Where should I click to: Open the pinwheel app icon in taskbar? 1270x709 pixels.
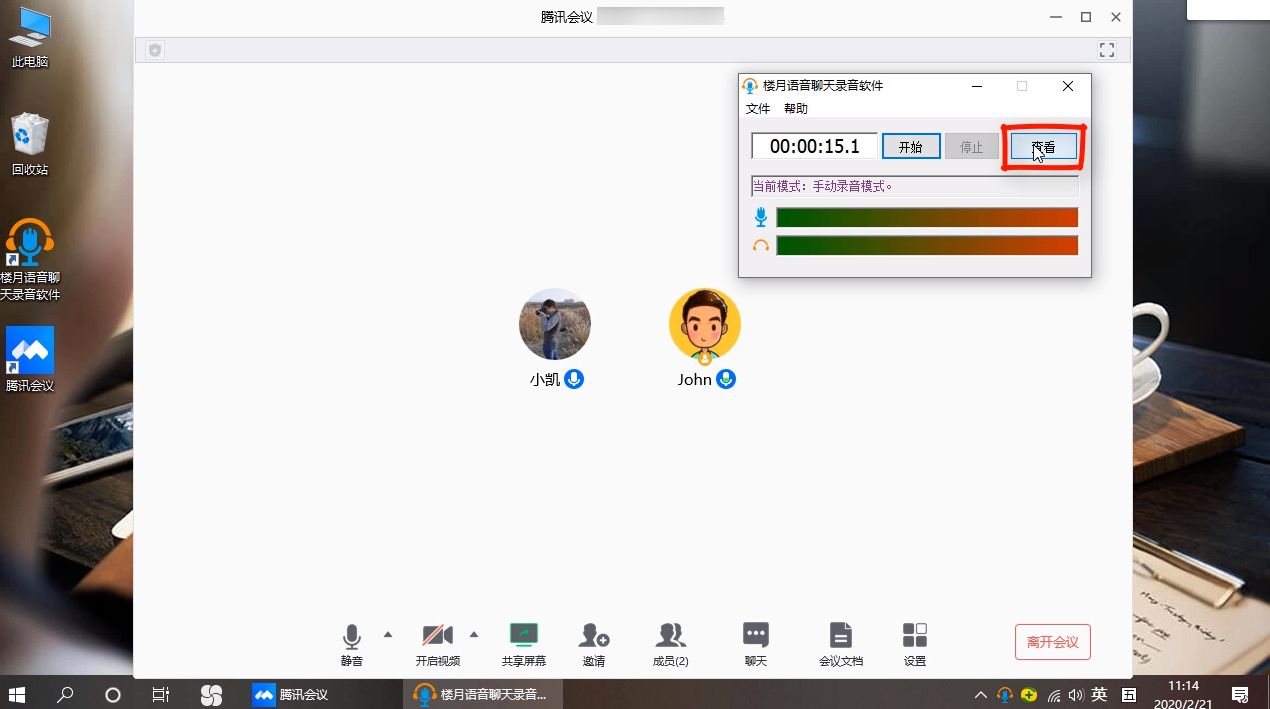[x=211, y=694]
